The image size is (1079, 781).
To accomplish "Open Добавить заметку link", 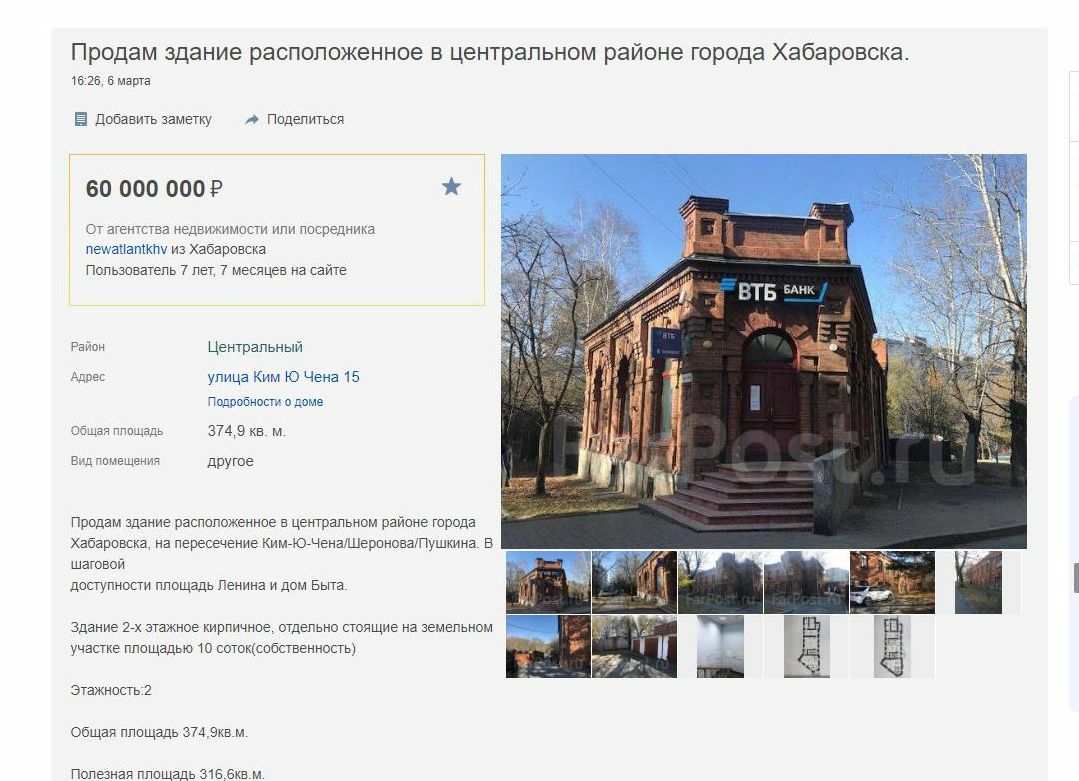I will coord(153,119).
